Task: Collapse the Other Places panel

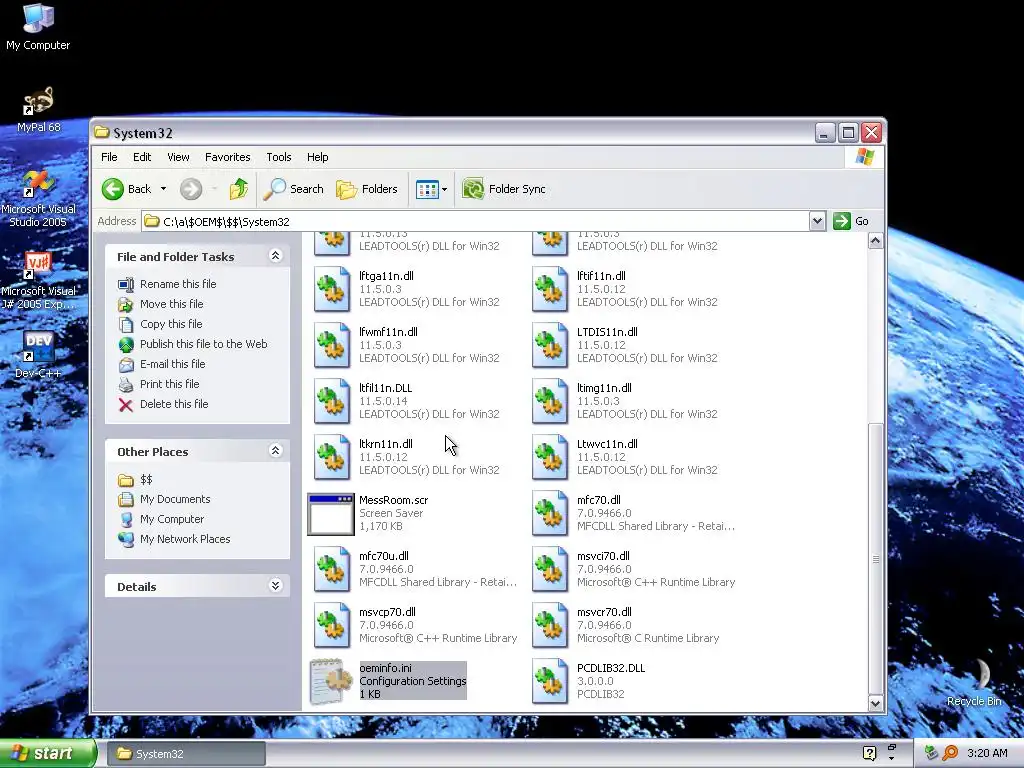Action: (276, 451)
